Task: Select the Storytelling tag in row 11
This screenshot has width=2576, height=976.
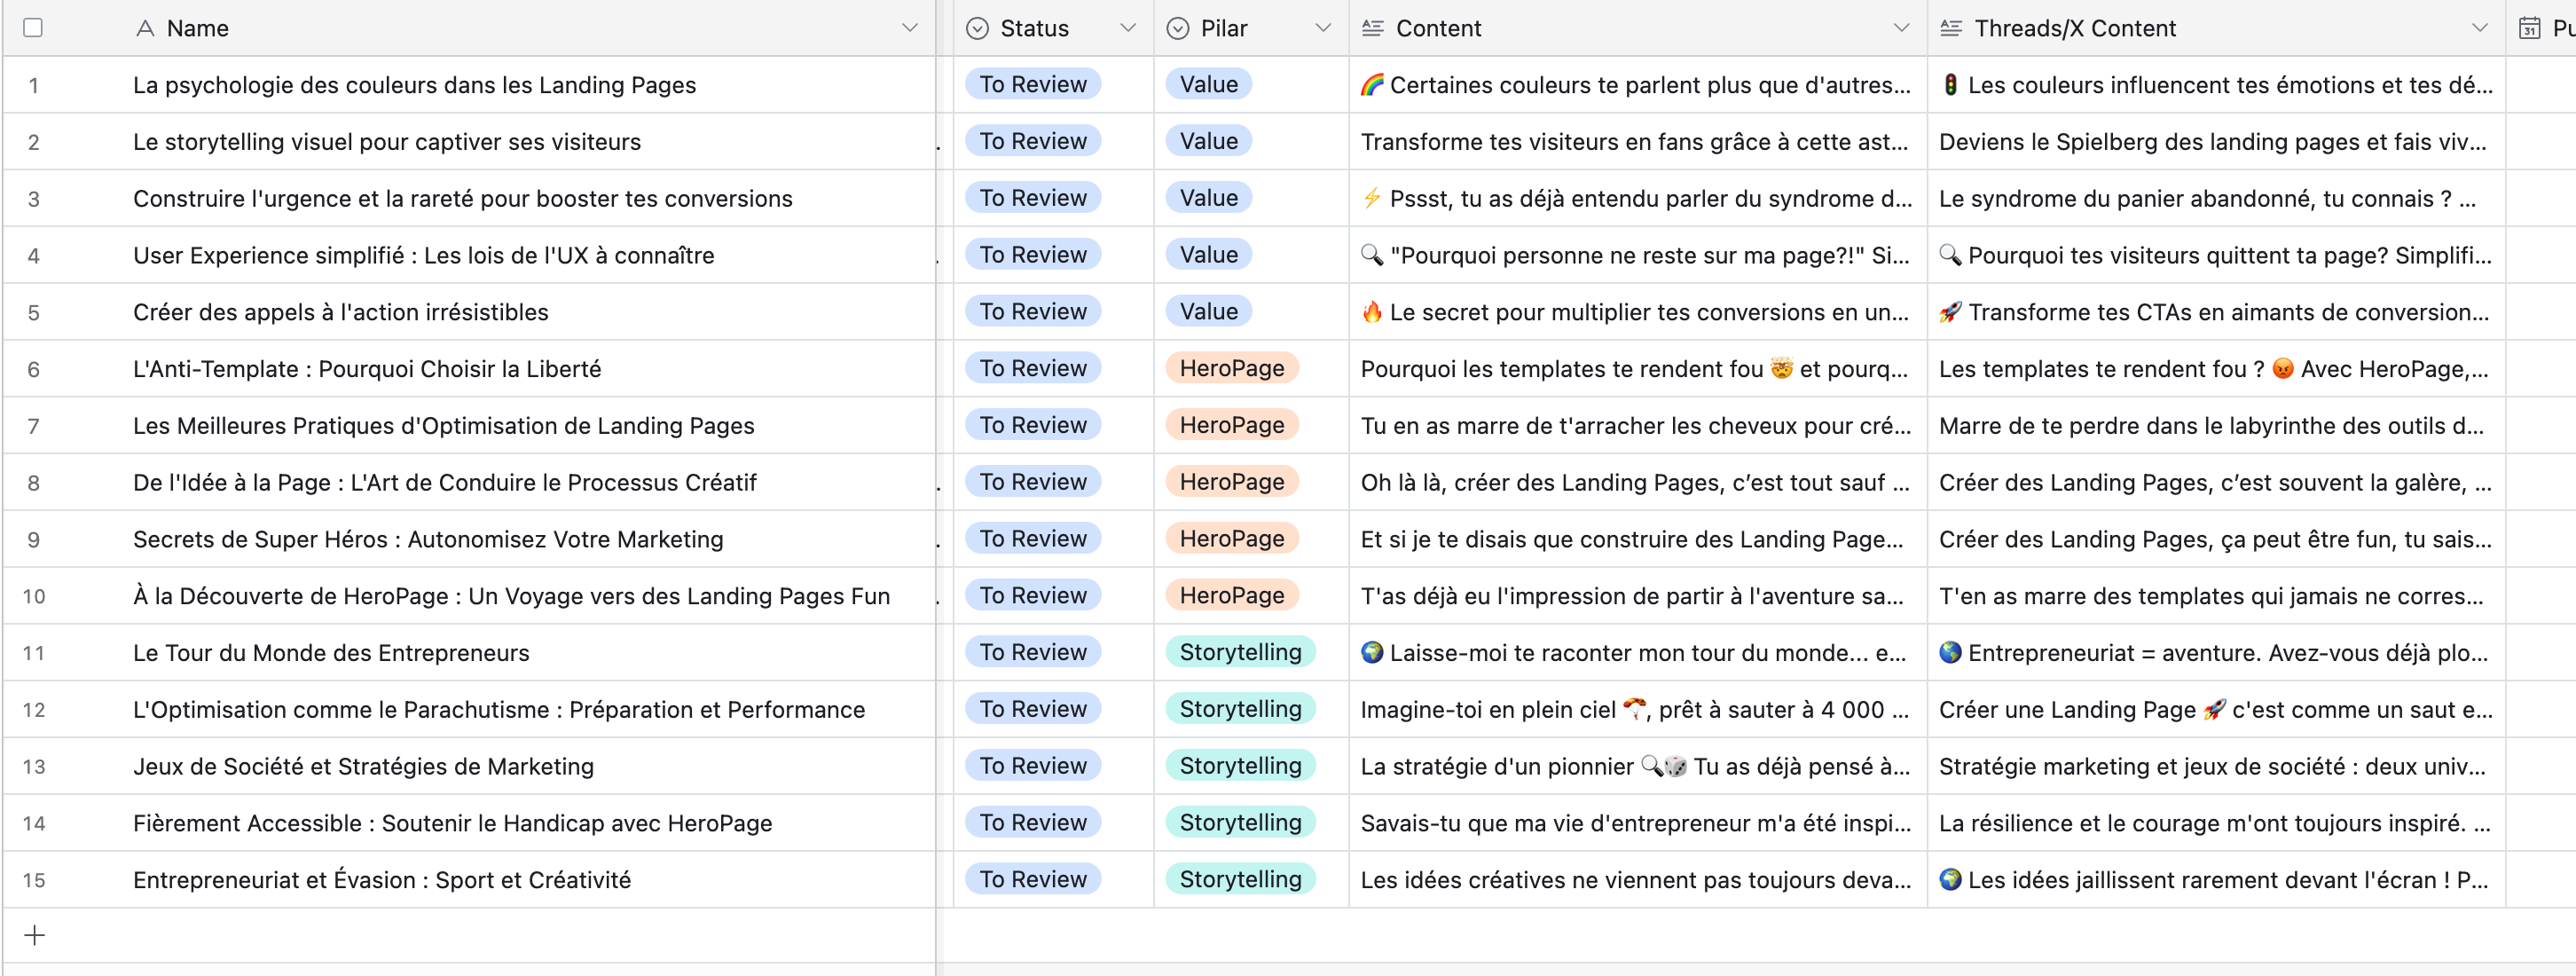Action: [1240, 652]
